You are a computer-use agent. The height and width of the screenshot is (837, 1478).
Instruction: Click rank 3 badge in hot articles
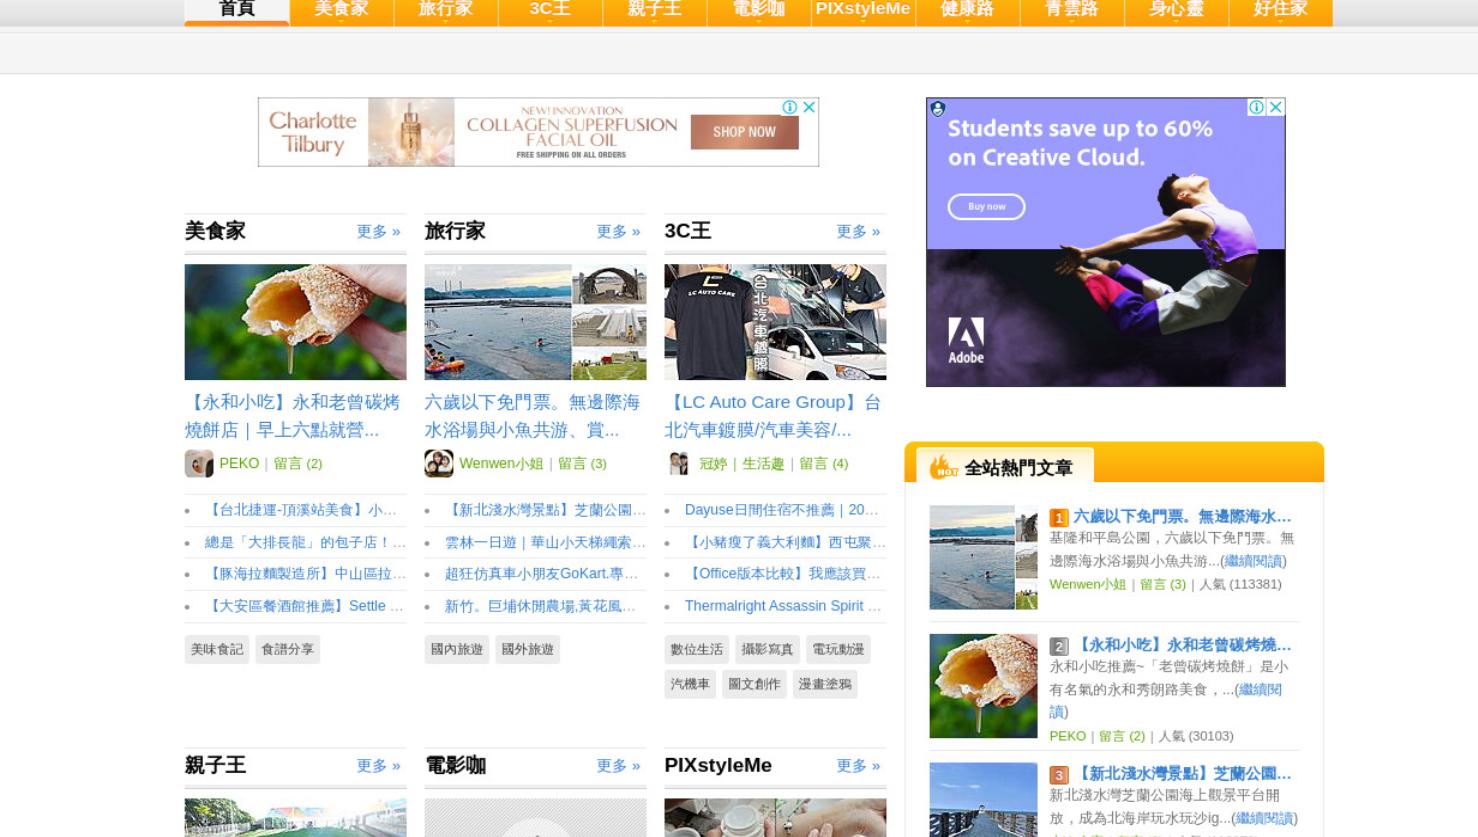point(1059,775)
